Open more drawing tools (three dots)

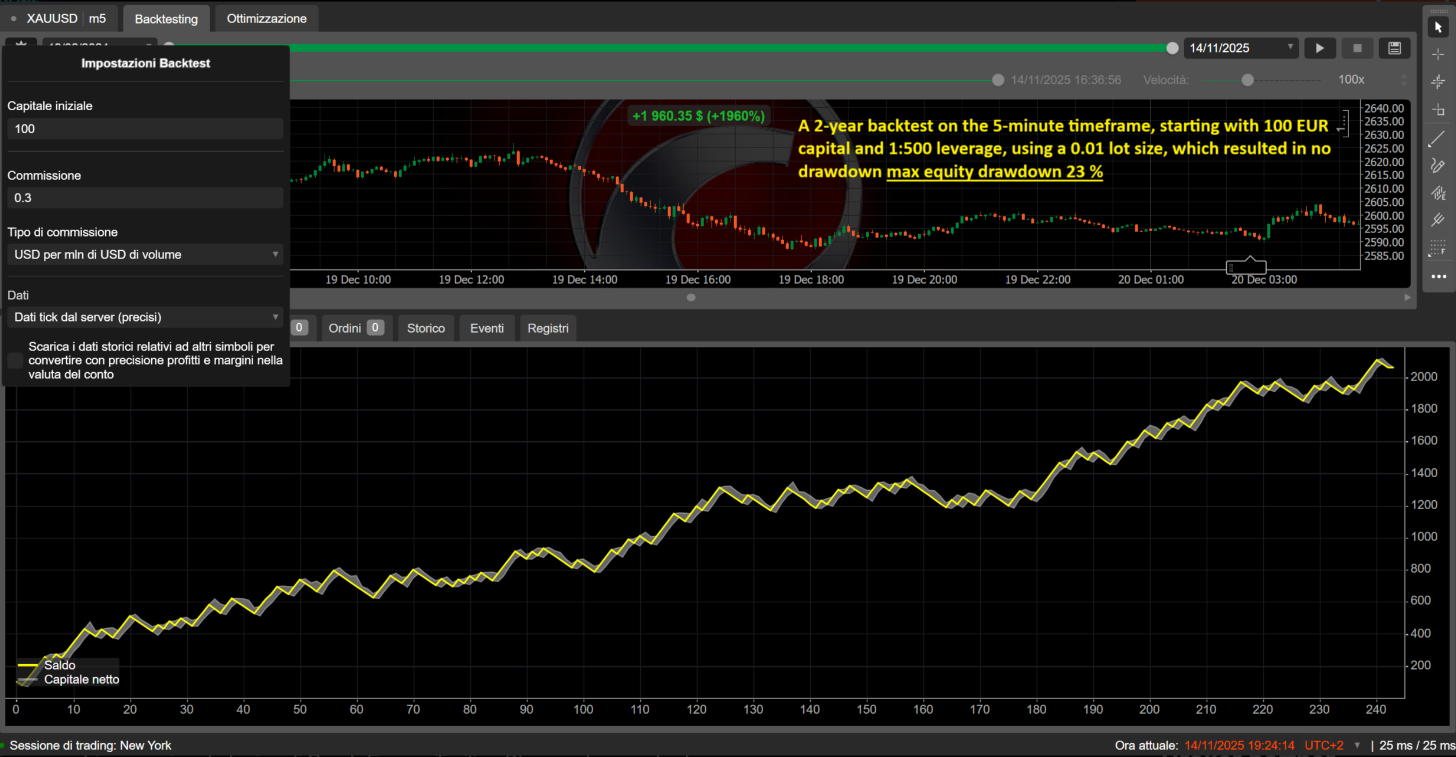point(1438,276)
